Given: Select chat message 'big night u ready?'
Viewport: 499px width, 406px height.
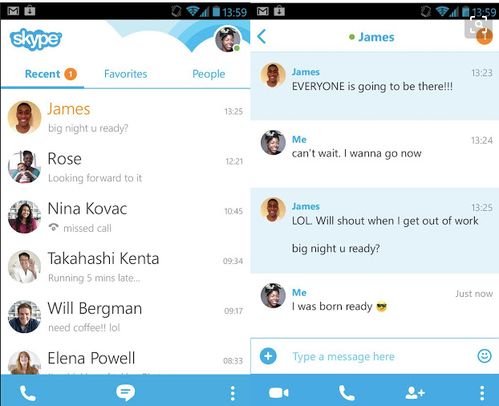Looking at the screenshot, I should 336,249.
